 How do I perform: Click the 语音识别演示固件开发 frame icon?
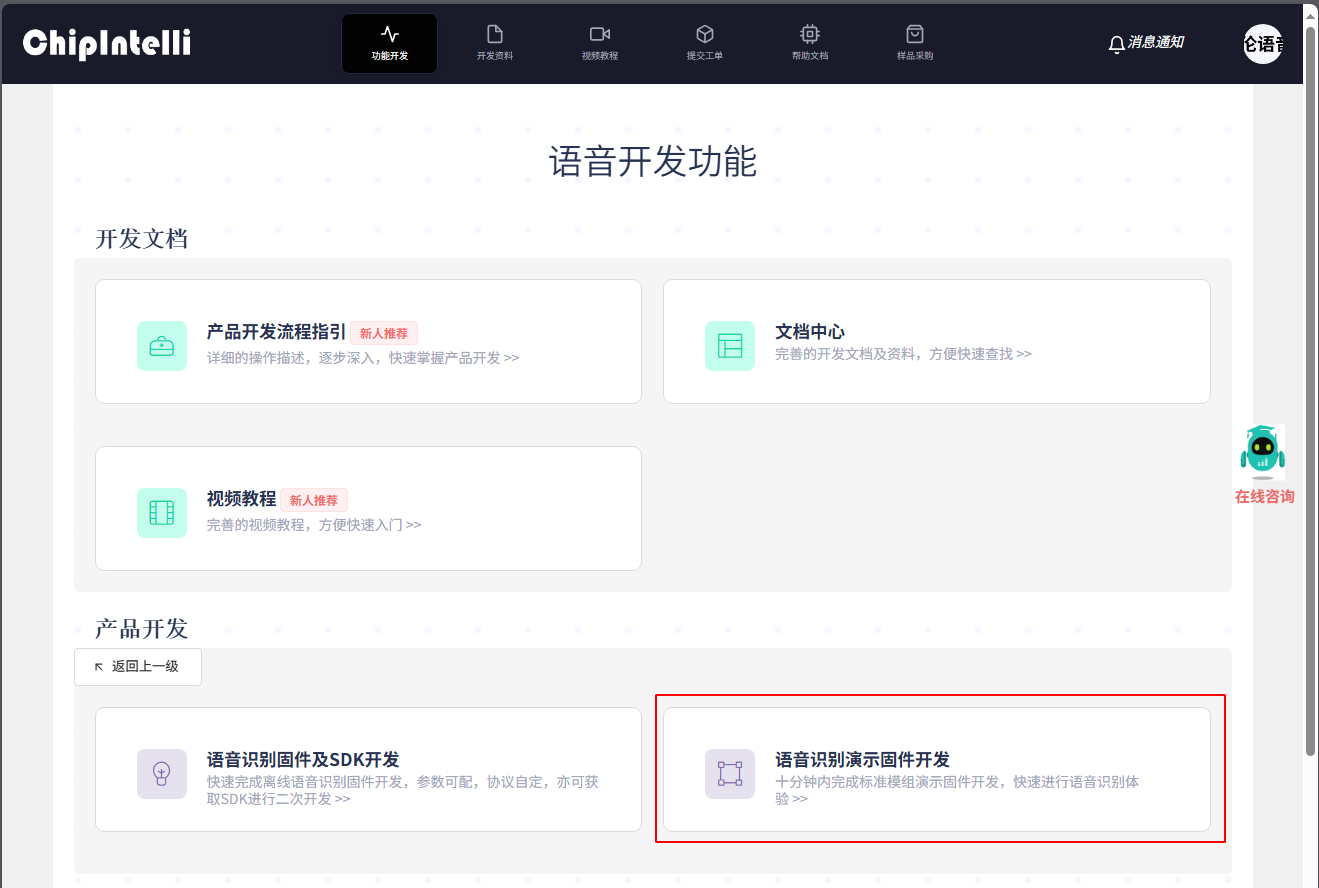coord(730,774)
